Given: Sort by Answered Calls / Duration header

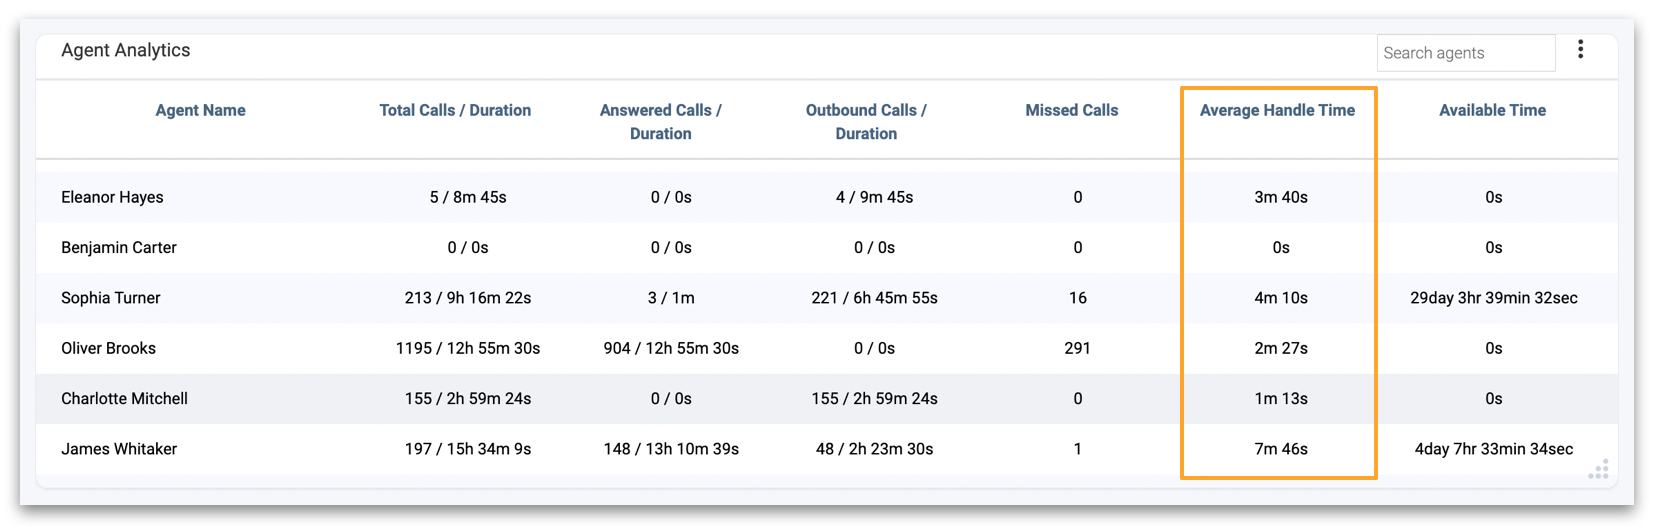Looking at the screenshot, I should pos(660,122).
